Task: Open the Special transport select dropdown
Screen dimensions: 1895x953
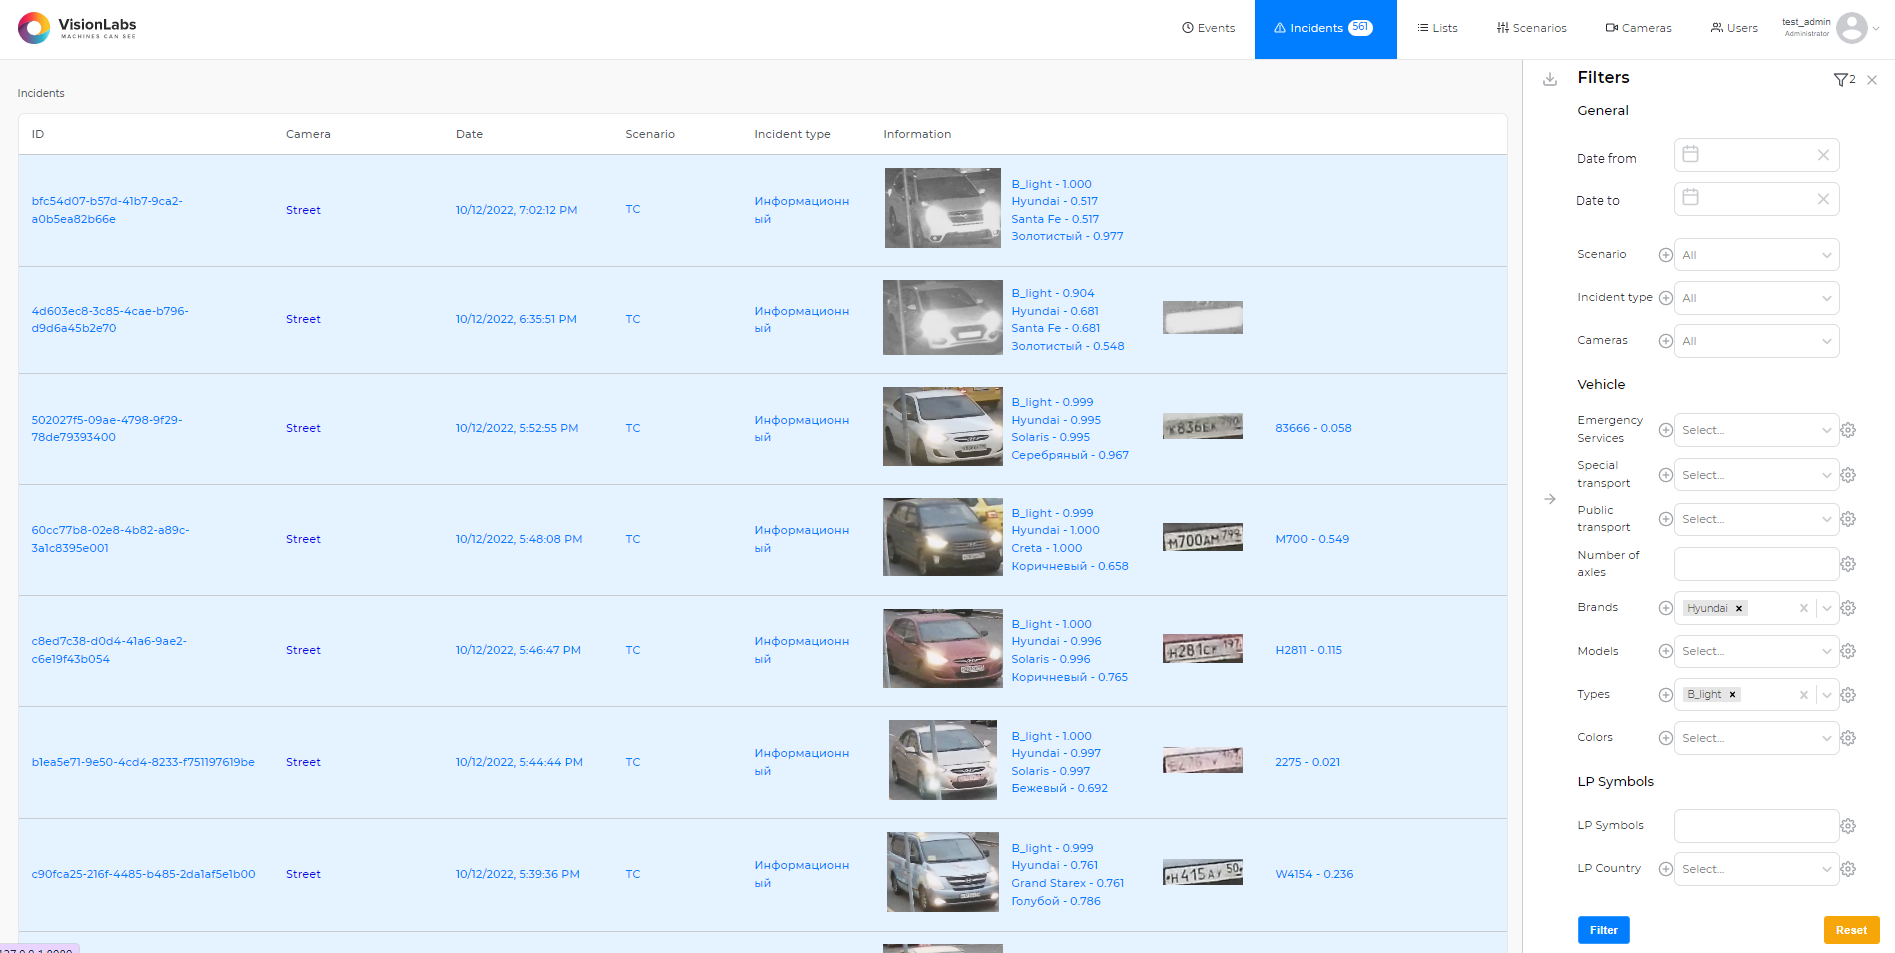Action: click(x=1756, y=475)
